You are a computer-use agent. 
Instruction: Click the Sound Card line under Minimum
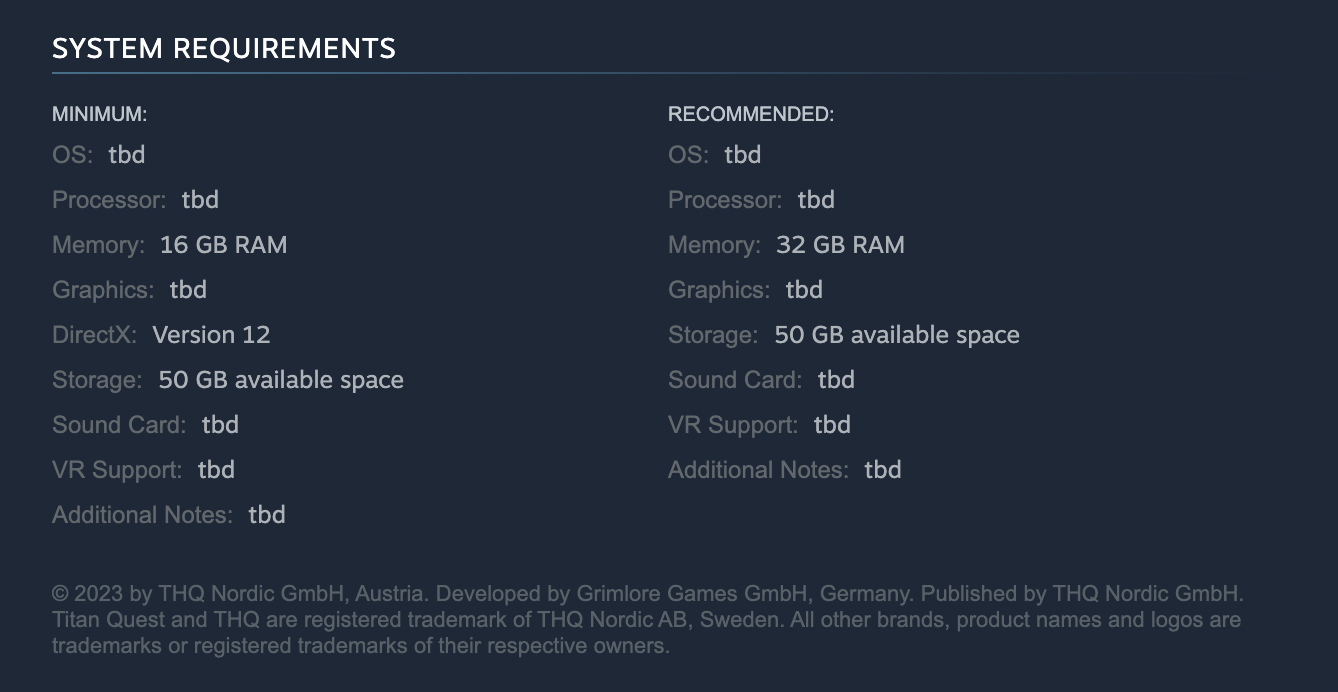(145, 425)
